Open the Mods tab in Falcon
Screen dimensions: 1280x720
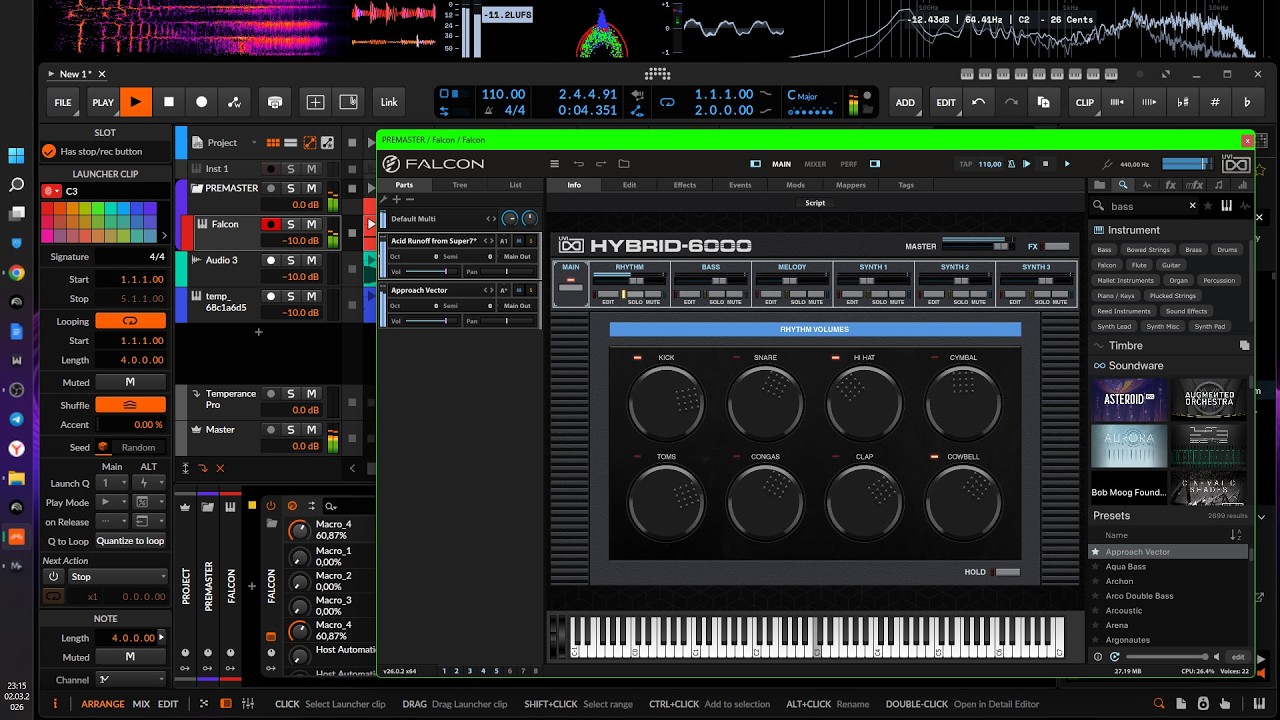click(795, 185)
